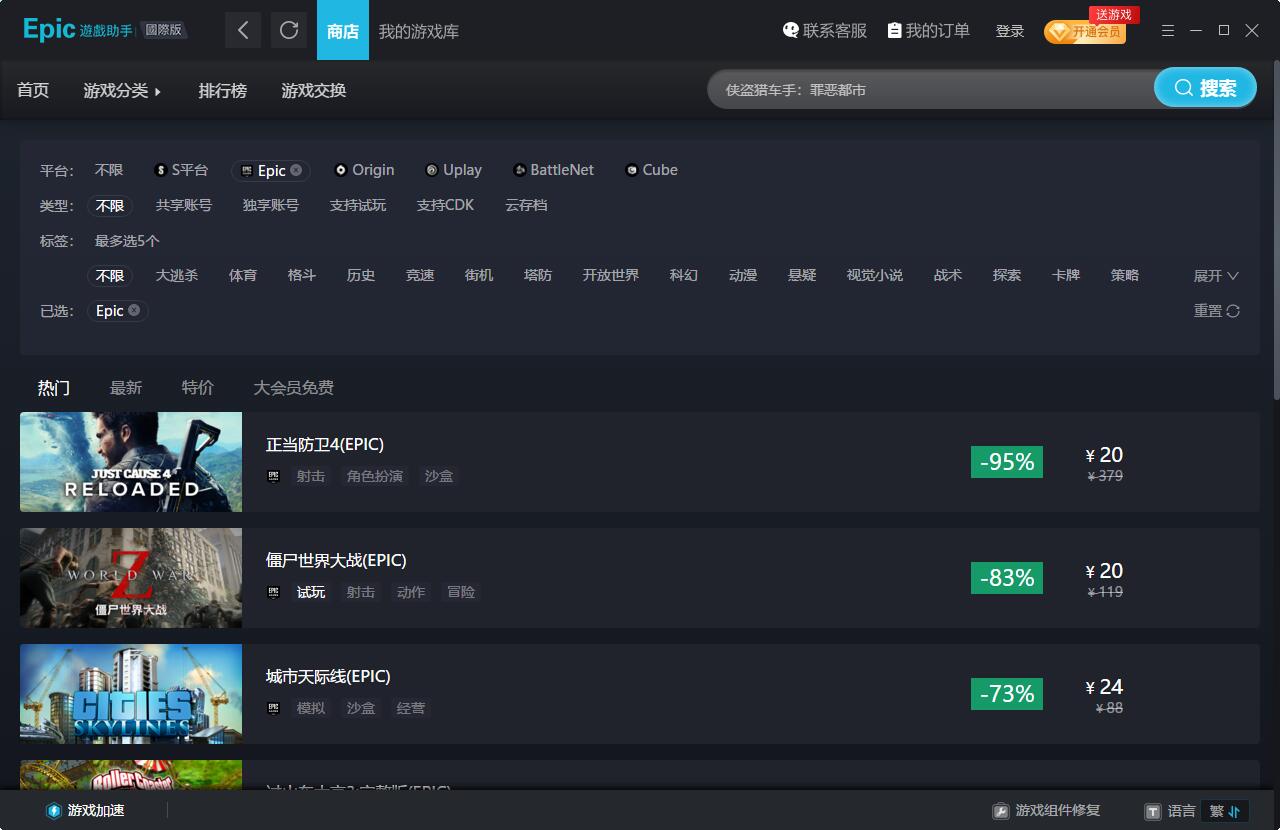1280x830 pixels.
Task: Click the search input field
Action: click(x=930, y=89)
